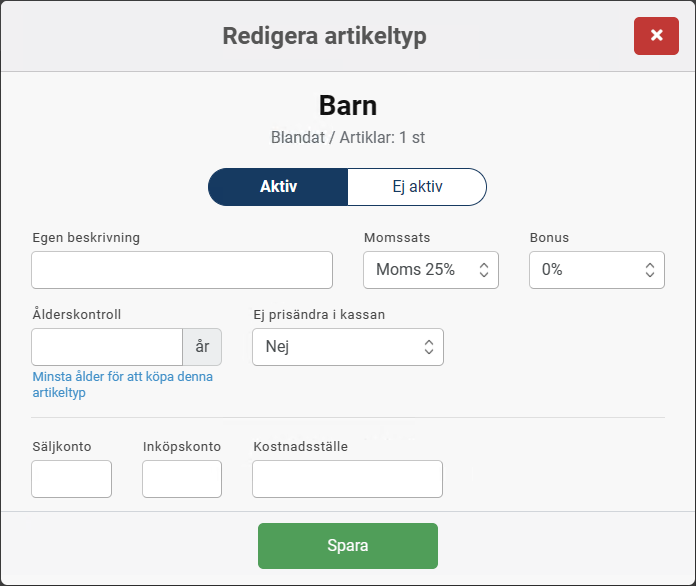Image resolution: width=696 pixels, height=586 pixels.
Task: Click into the Kostnadsställe field
Action: coord(347,479)
